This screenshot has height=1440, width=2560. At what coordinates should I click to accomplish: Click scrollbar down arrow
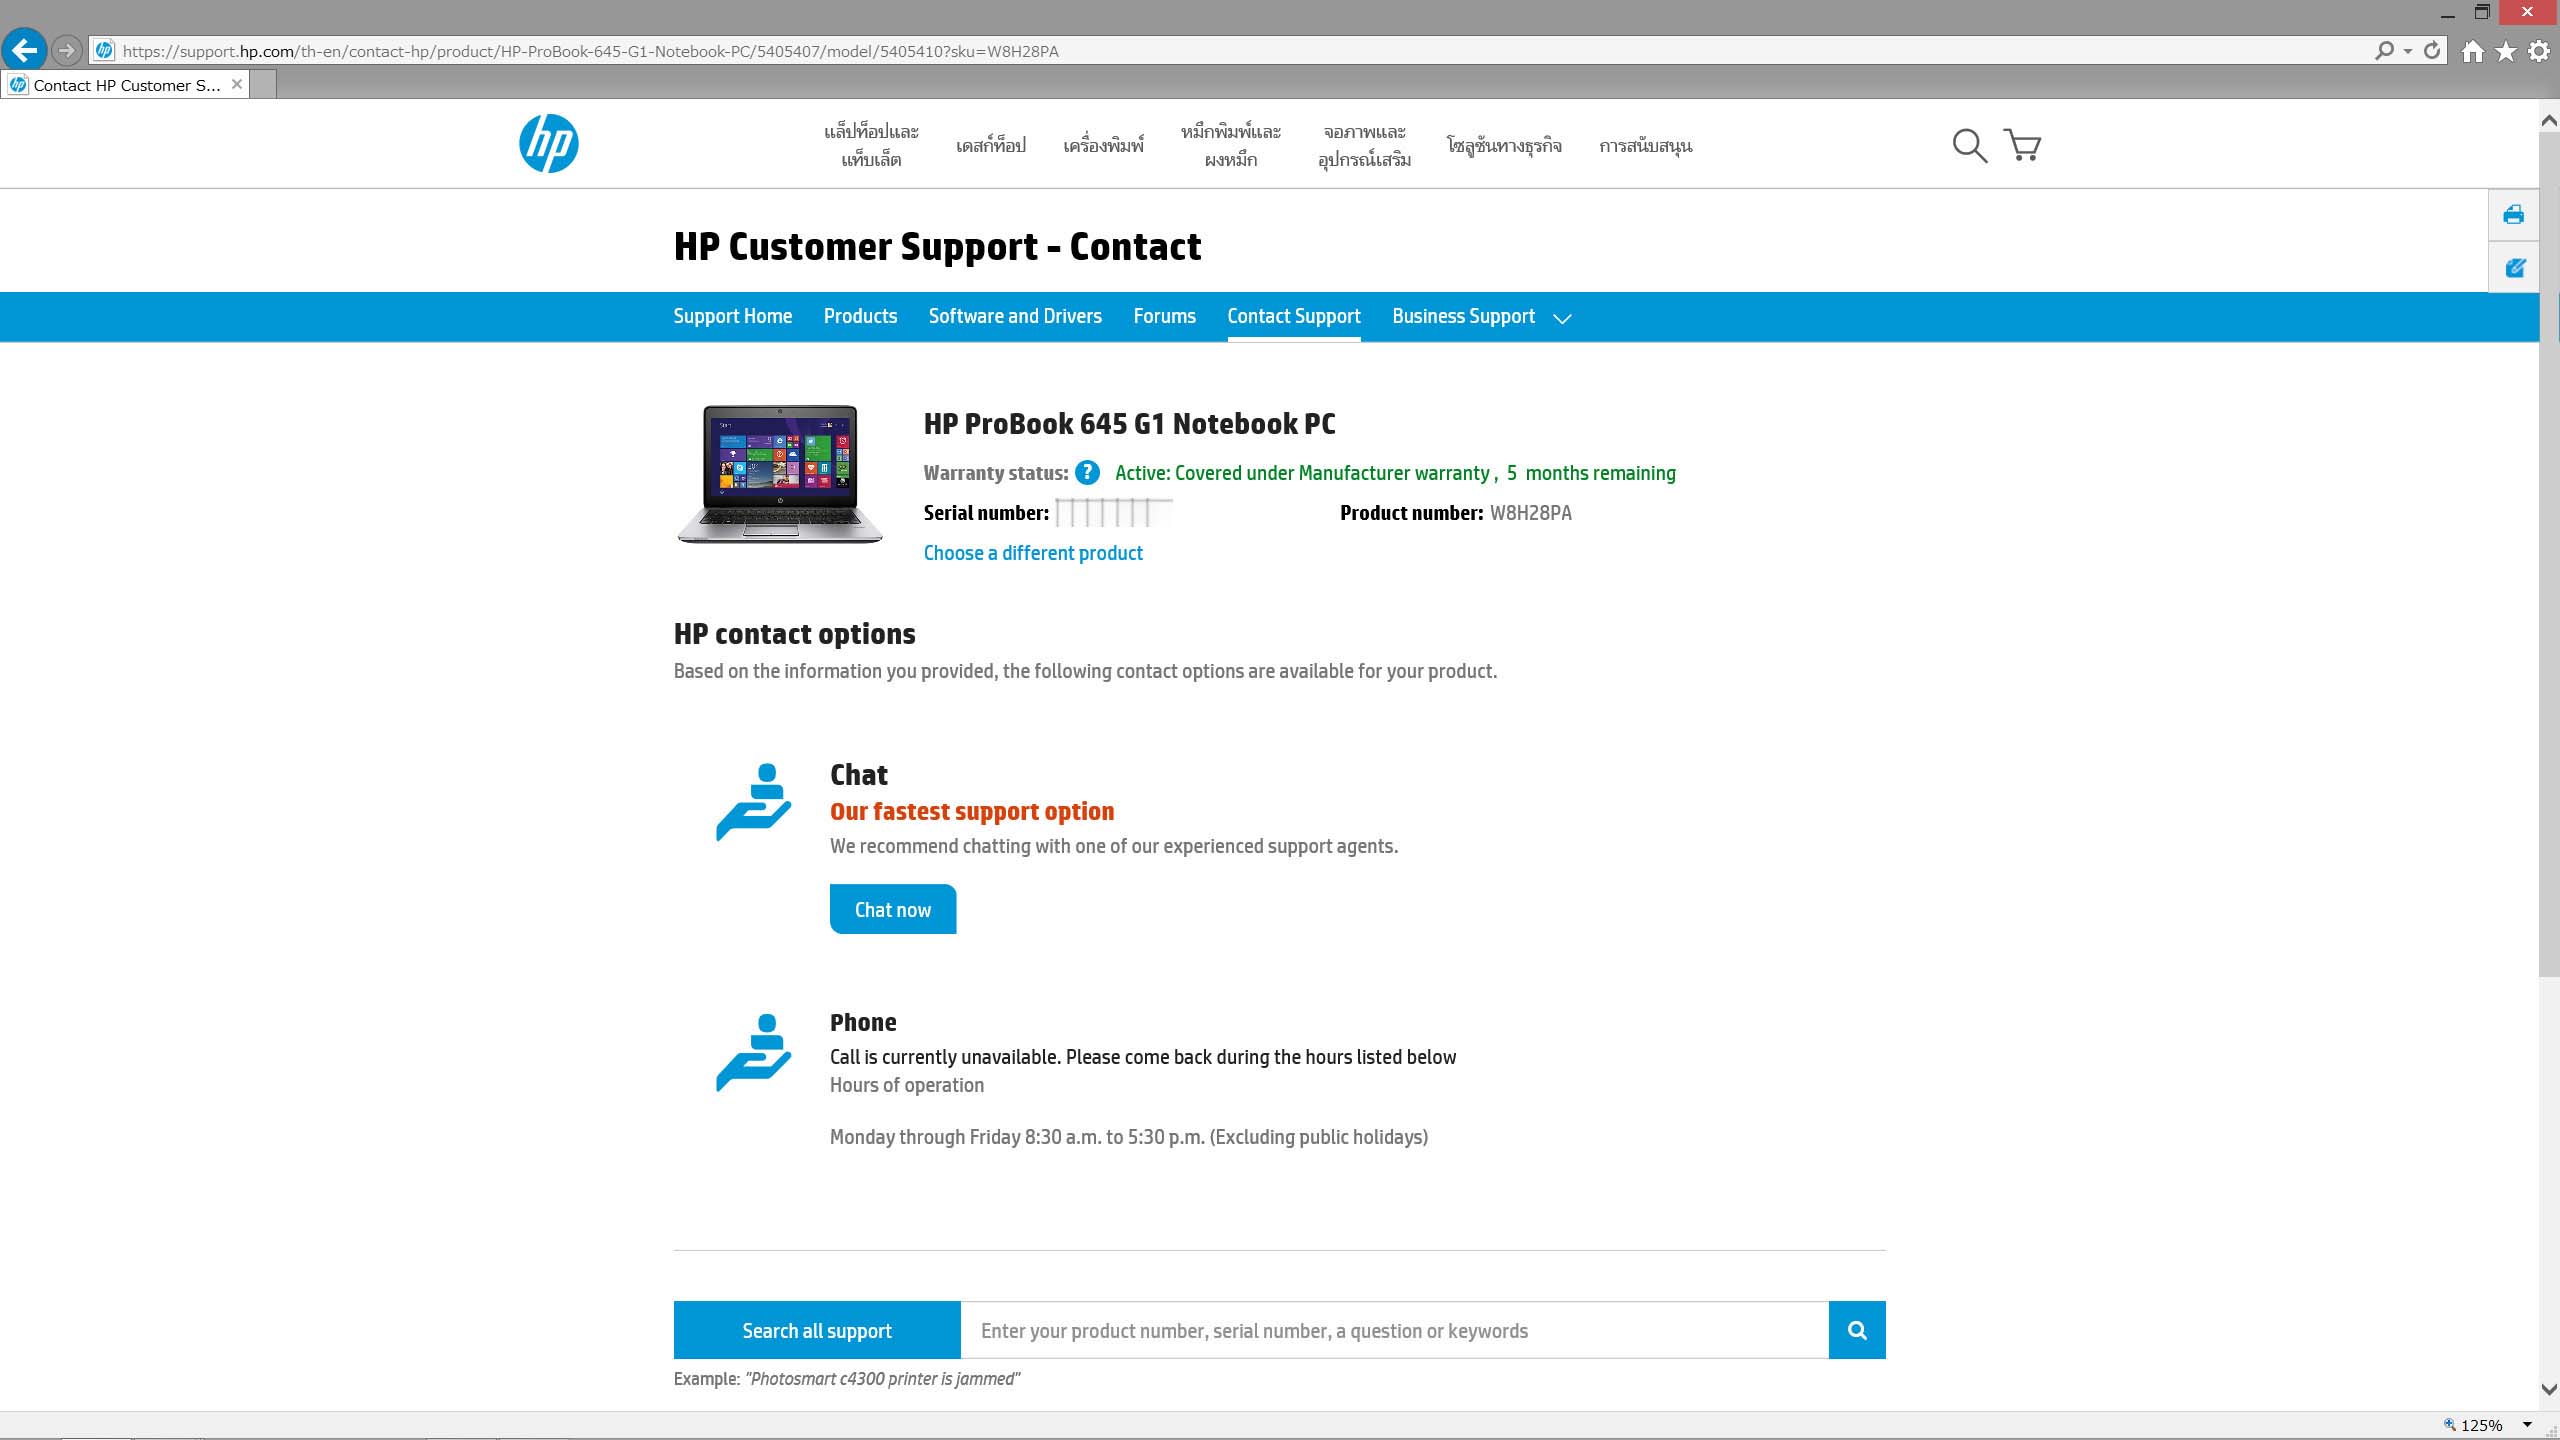coord(2549,1389)
